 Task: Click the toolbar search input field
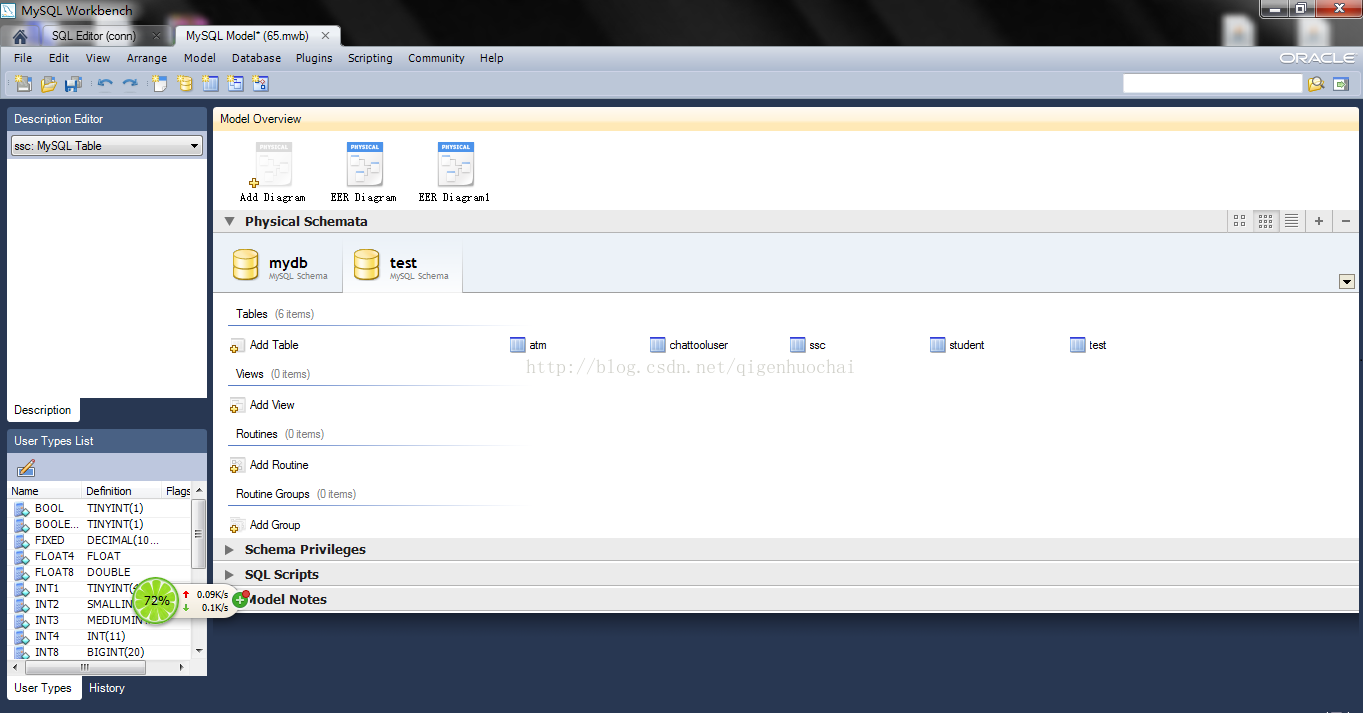point(1212,84)
